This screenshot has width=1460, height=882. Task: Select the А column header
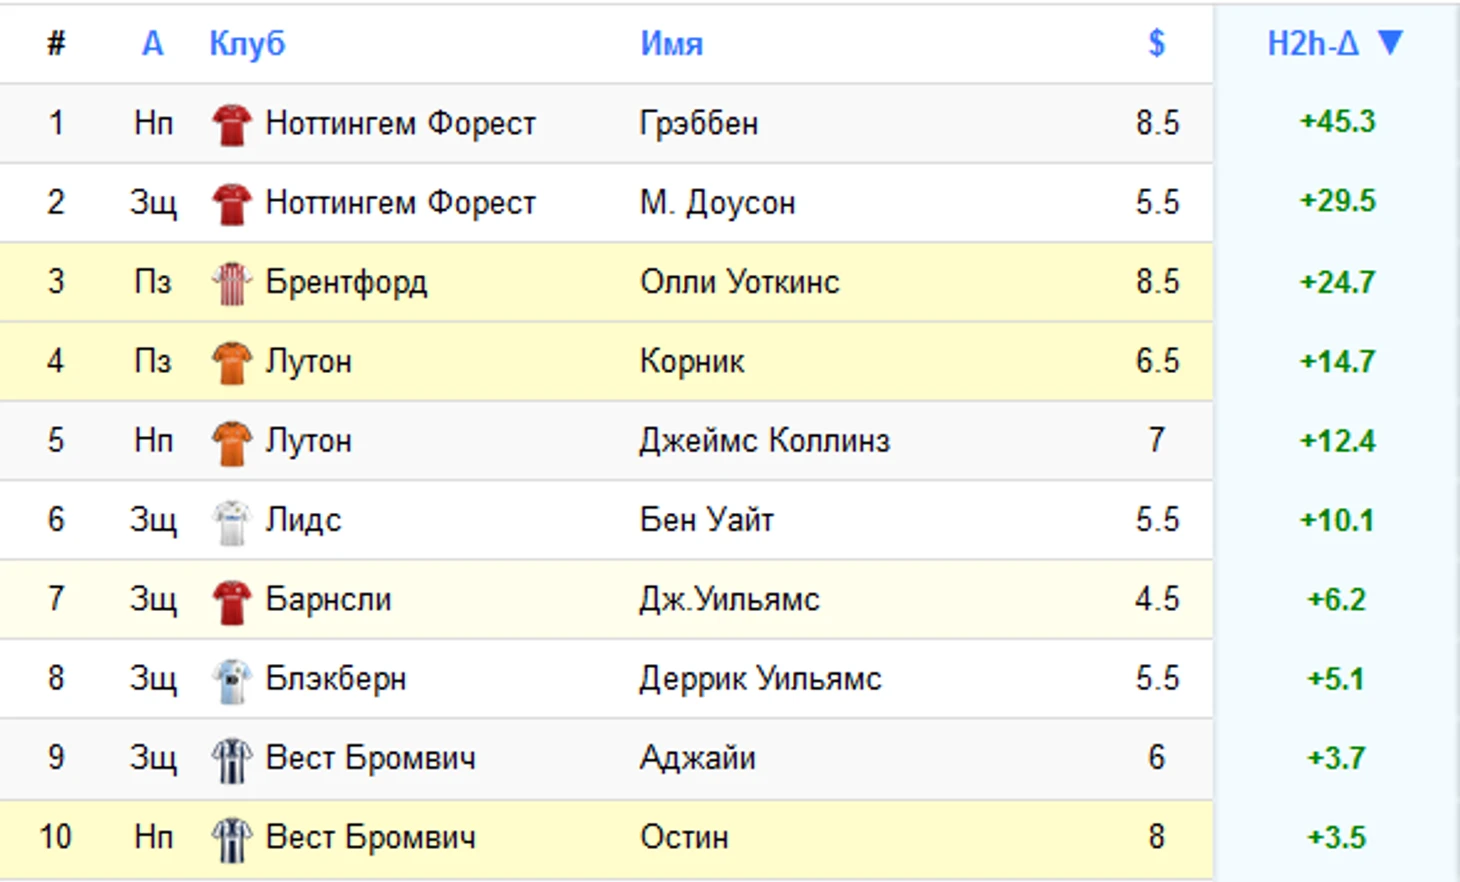coord(151,43)
